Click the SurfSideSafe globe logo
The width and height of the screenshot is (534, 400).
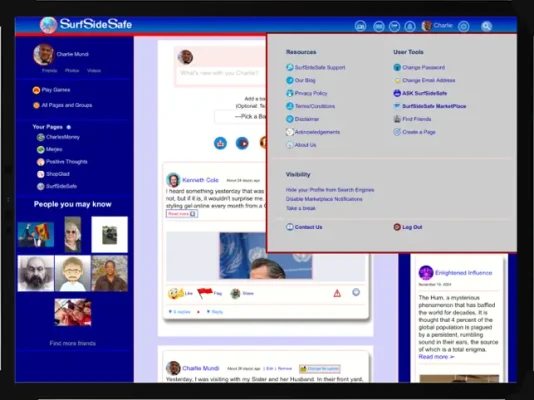48,25
